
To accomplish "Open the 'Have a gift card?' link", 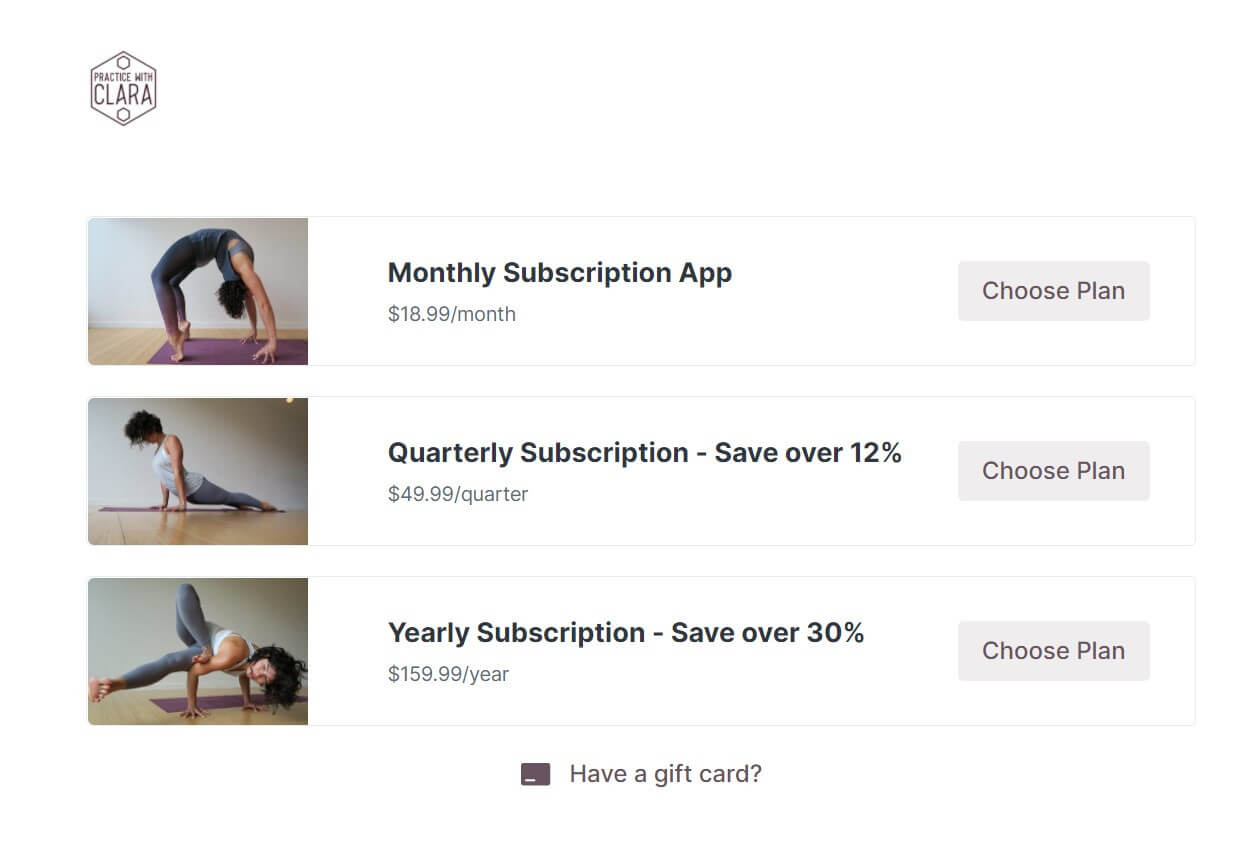I will click(665, 774).
